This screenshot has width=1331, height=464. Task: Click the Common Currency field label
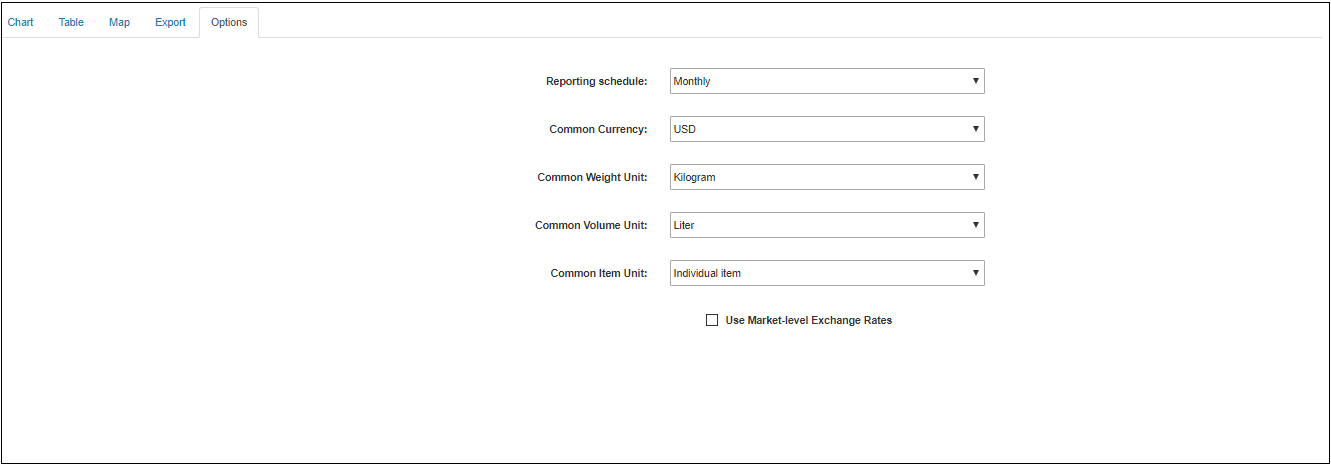click(598, 129)
